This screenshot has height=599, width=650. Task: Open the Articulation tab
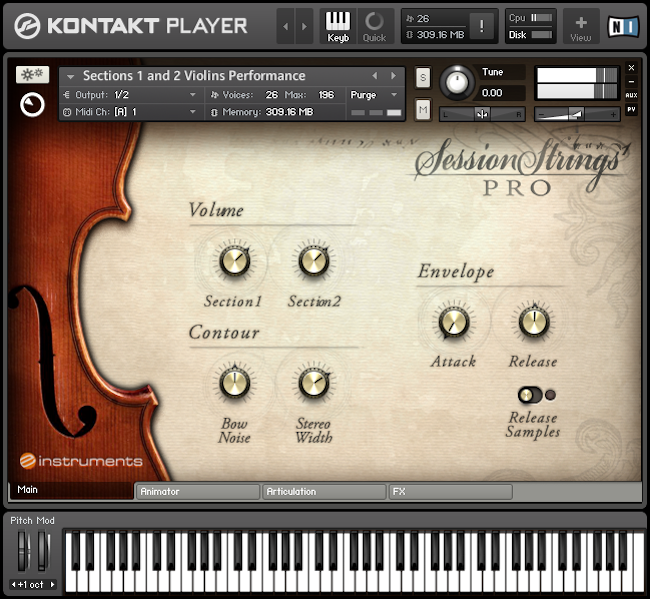coord(323,492)
